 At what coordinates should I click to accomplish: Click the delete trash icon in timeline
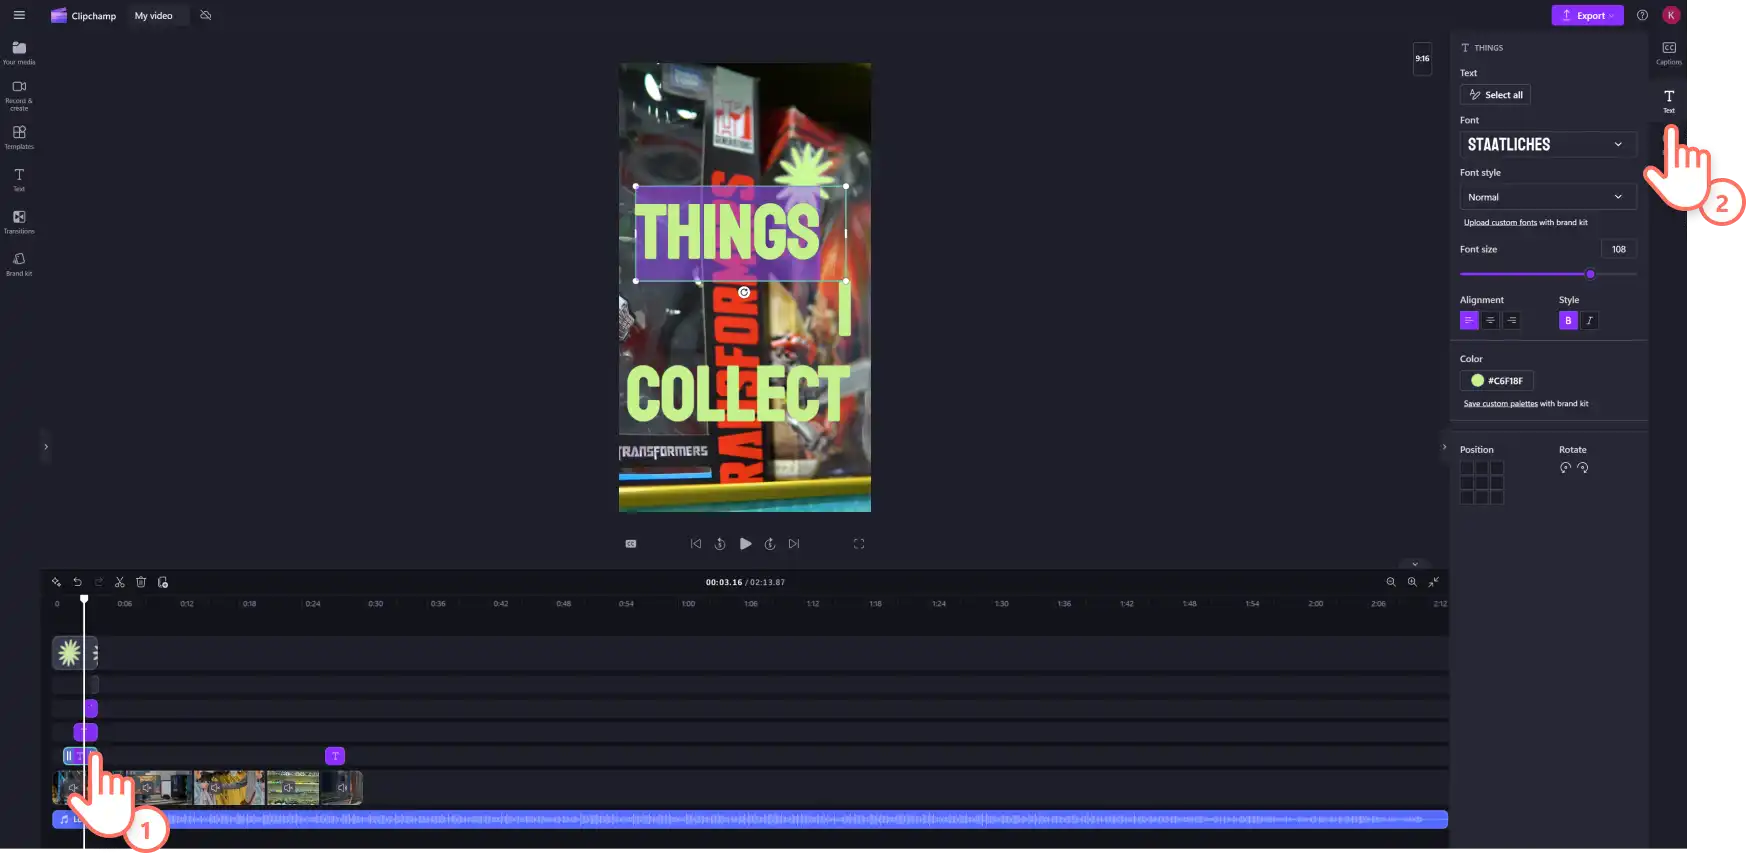click(x=141, y=582)
